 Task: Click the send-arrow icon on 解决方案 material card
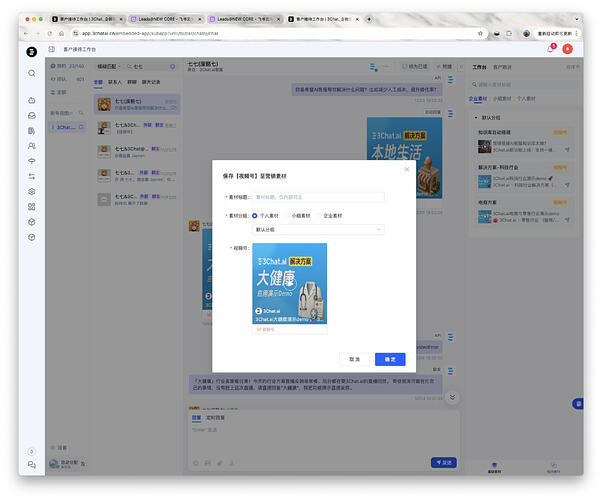(567, 185)
